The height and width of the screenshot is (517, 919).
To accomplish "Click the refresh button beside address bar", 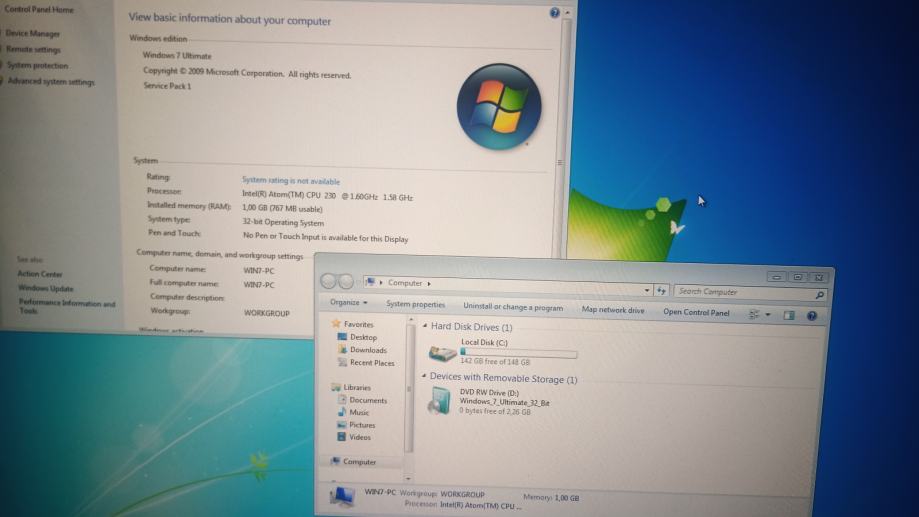I will point(661,290).
